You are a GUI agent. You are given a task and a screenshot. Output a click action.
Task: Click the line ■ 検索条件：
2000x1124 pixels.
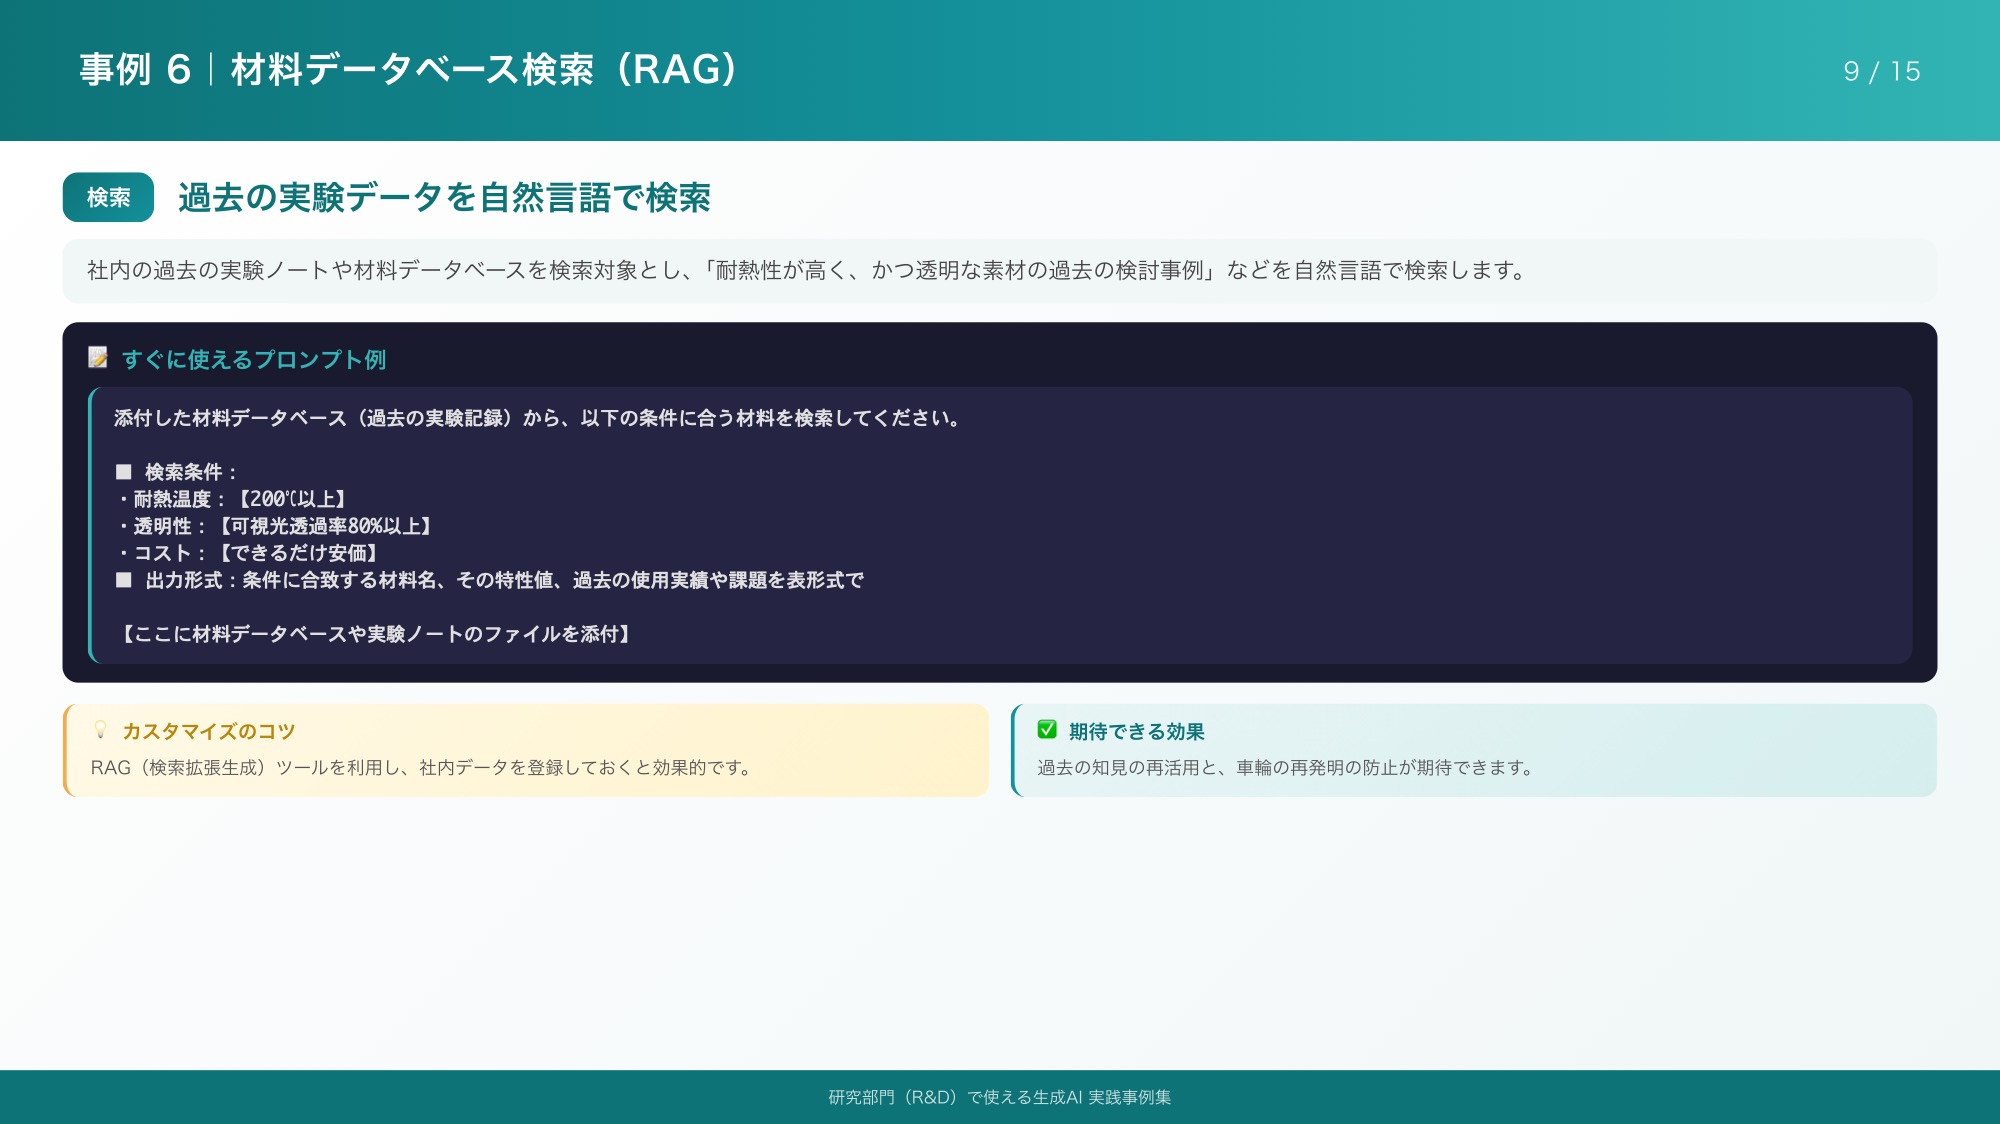click(x=177, y=472)
